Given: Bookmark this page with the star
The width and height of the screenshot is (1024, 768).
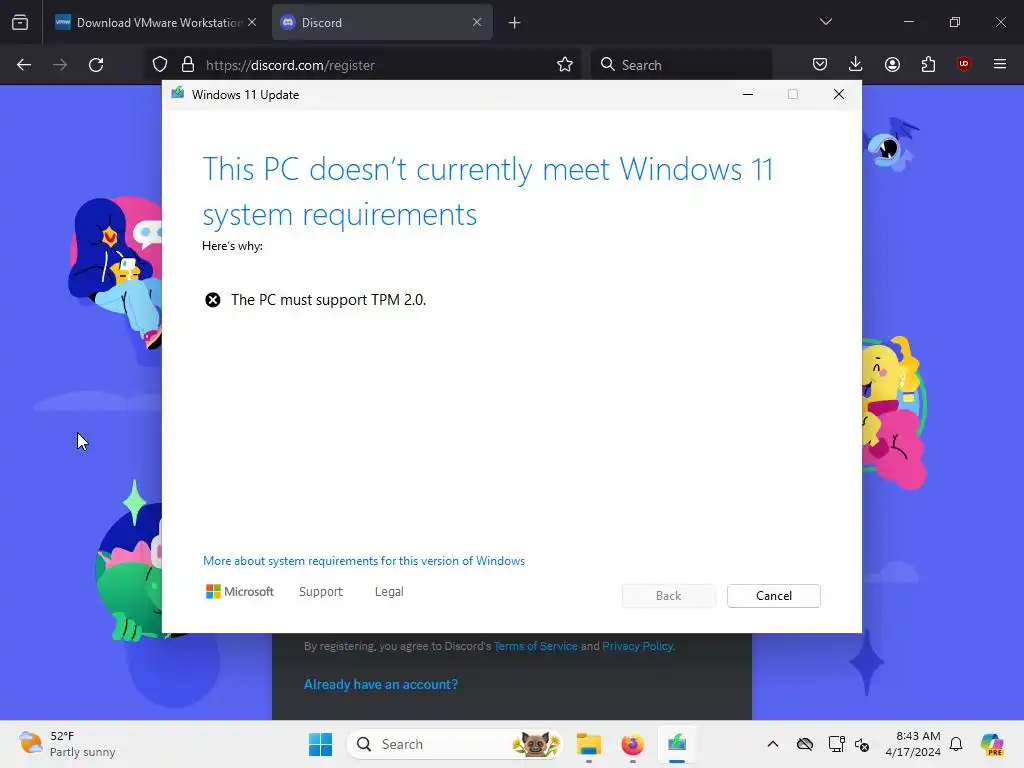Looking at the screenshot, I should pyautogui.click(x=565, y=65).
